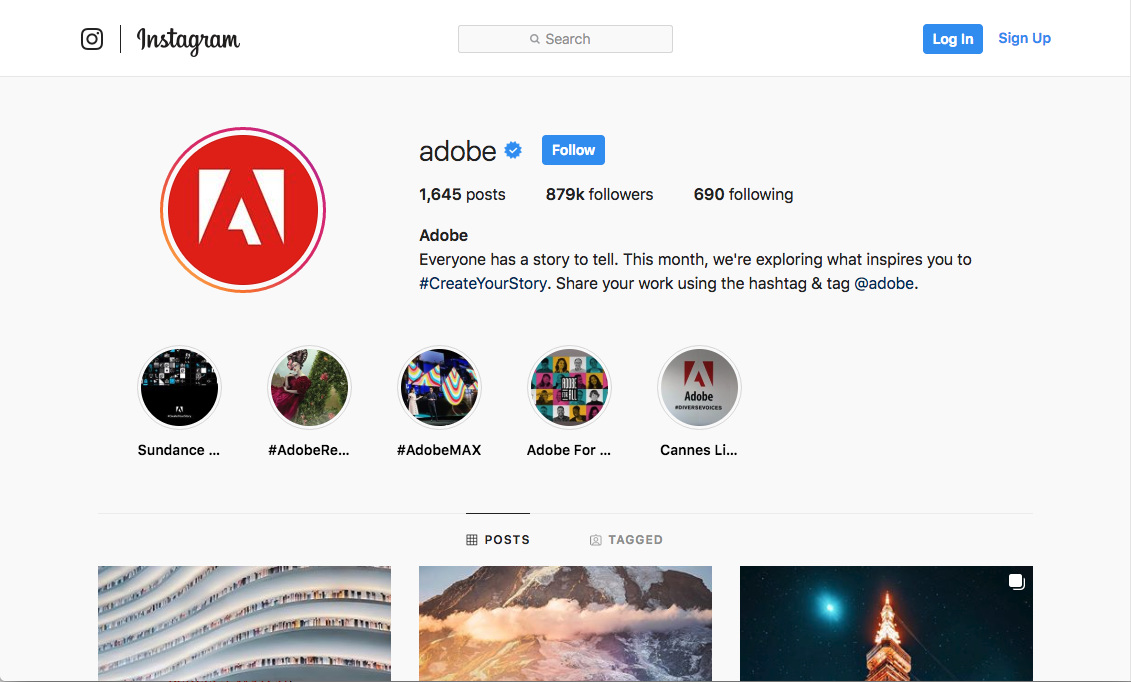Open the mountain with clouds post thumbnail
1131x682 pixels.
[x=566, y=624]
